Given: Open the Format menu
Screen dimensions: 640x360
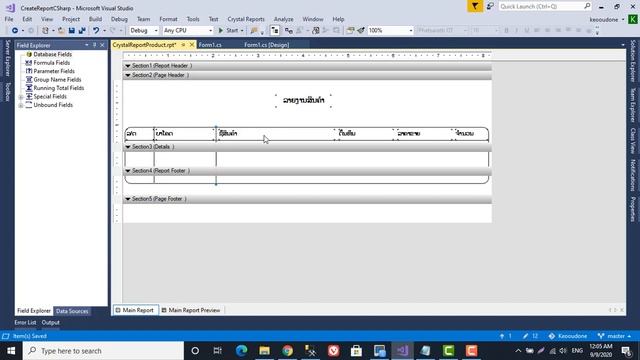Looking at the screenshot, I should tap(168, 19).
